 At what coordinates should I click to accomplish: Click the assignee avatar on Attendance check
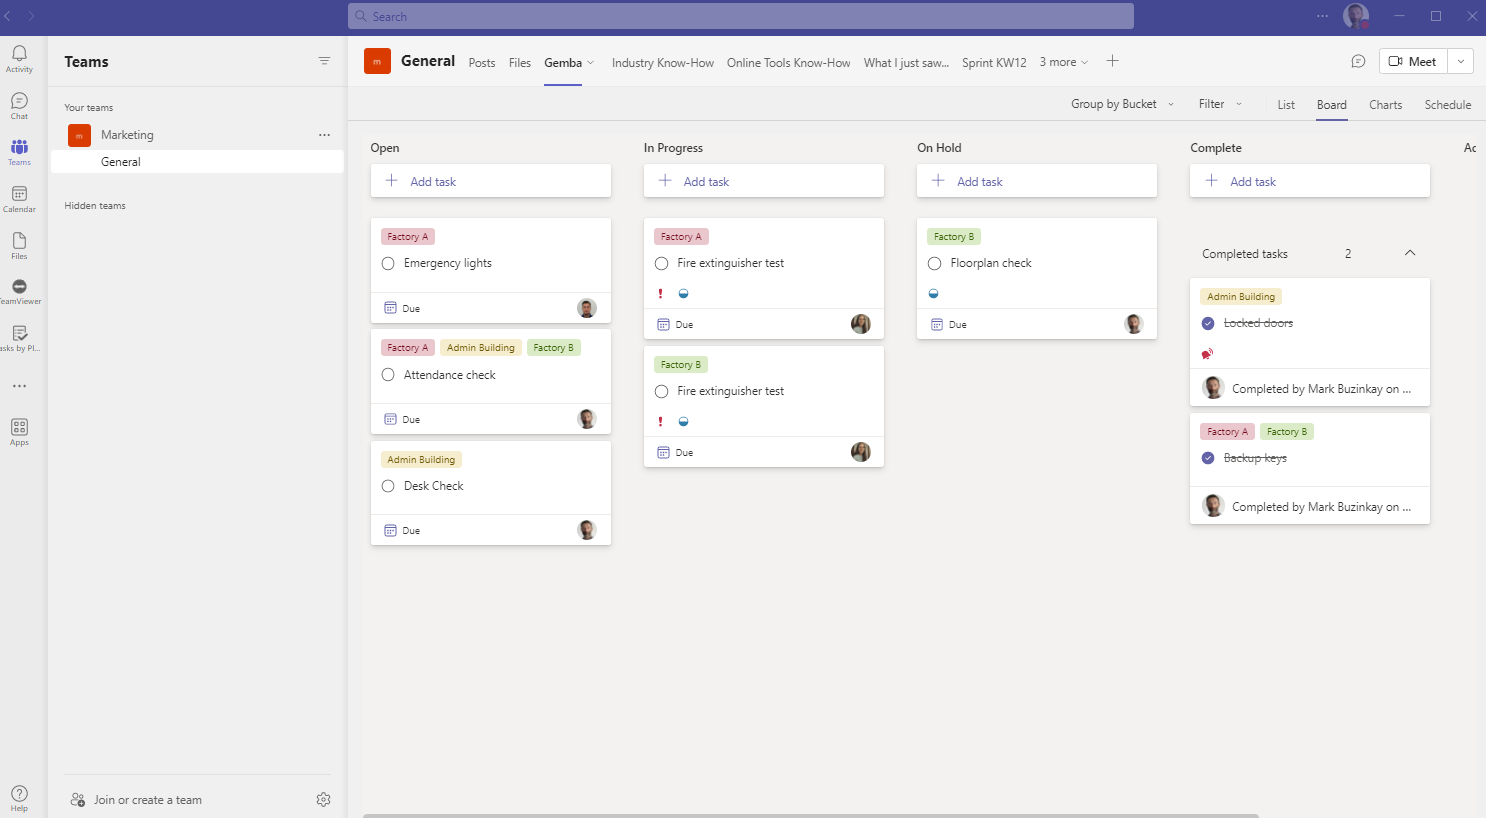[587, 419]
